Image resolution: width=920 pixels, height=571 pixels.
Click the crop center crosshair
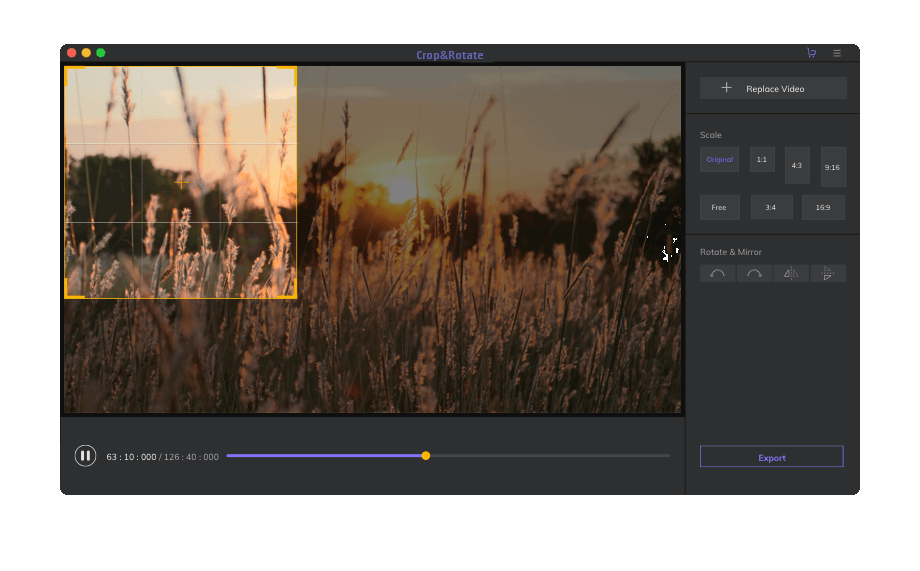pyautogui.click(x=181, y=182)
